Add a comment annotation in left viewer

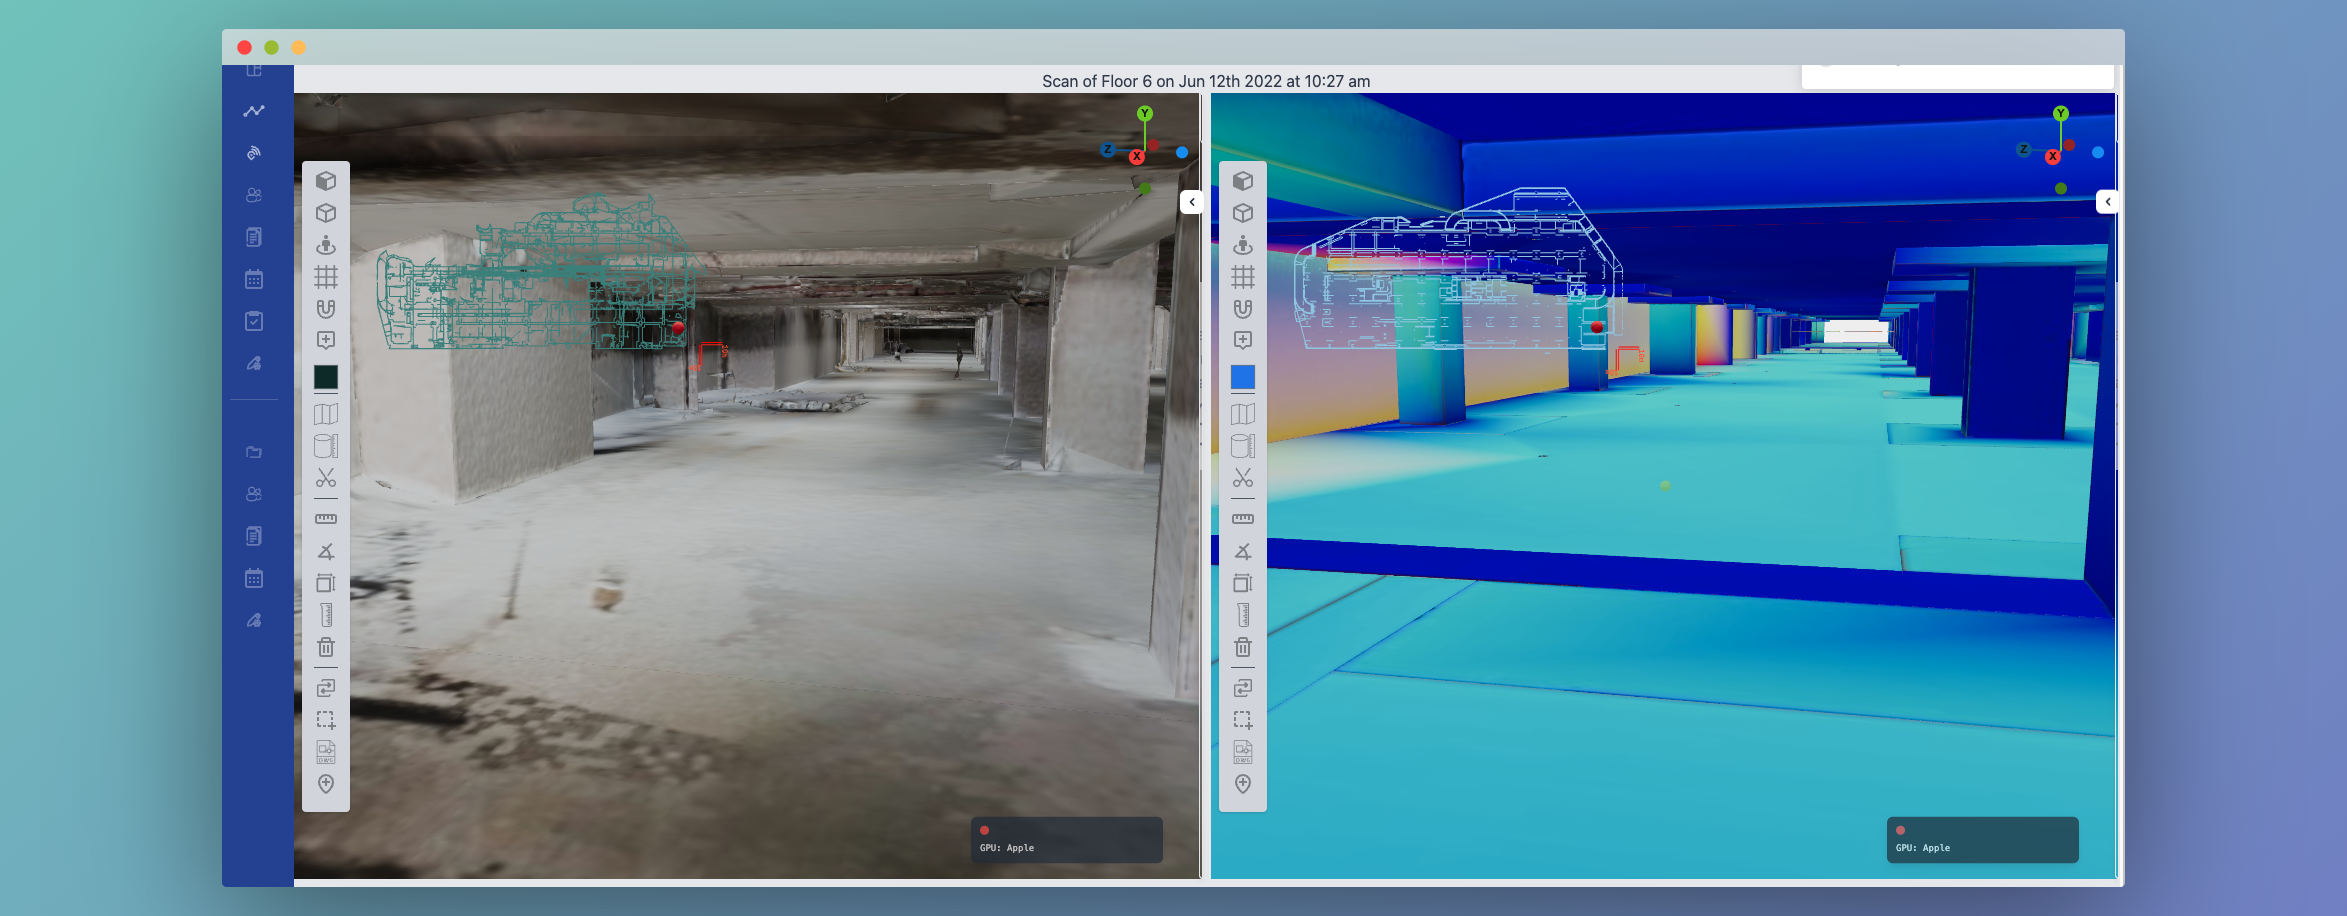coord(326,341)
